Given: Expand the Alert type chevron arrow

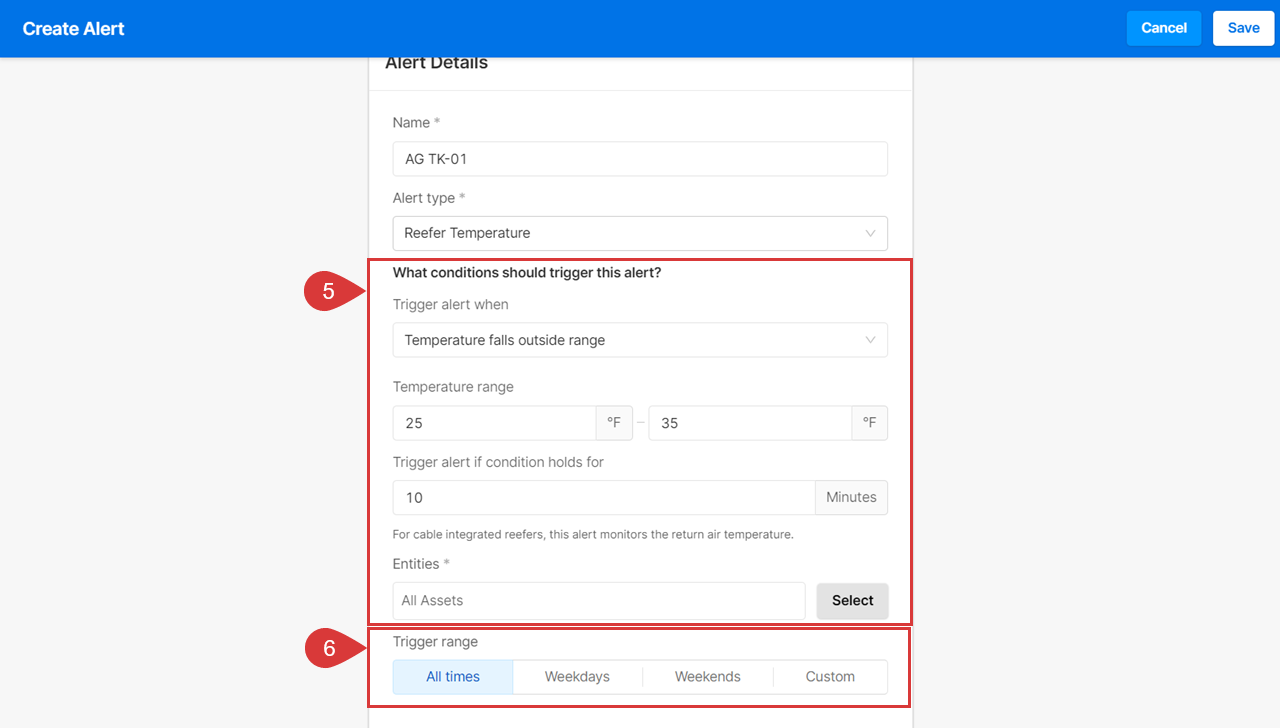Looking at the screenshot, I should 870,233.
